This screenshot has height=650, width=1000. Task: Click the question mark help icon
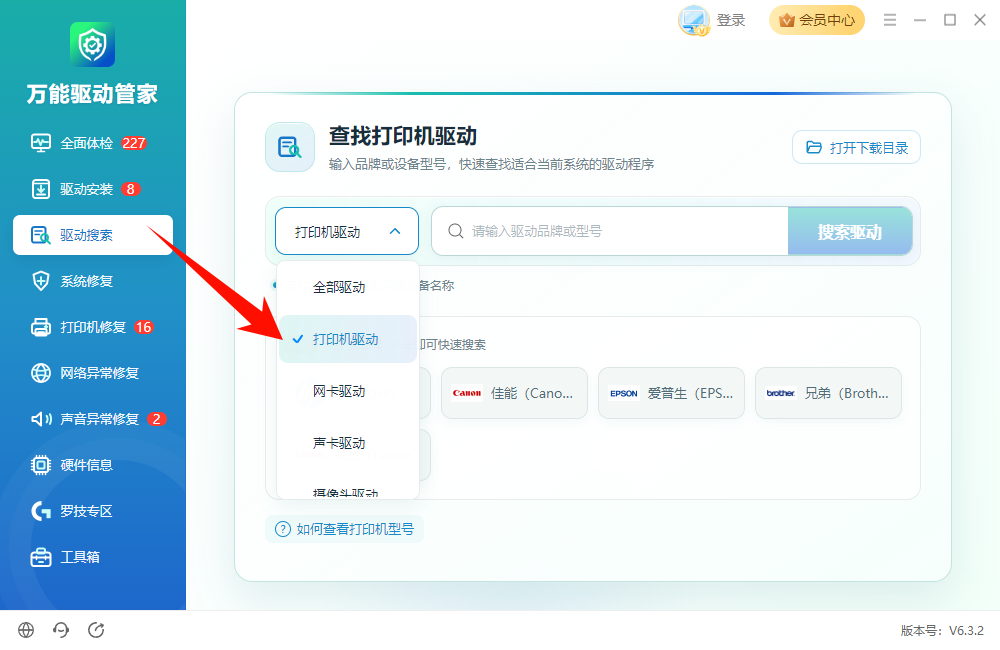tap(283, 529)
